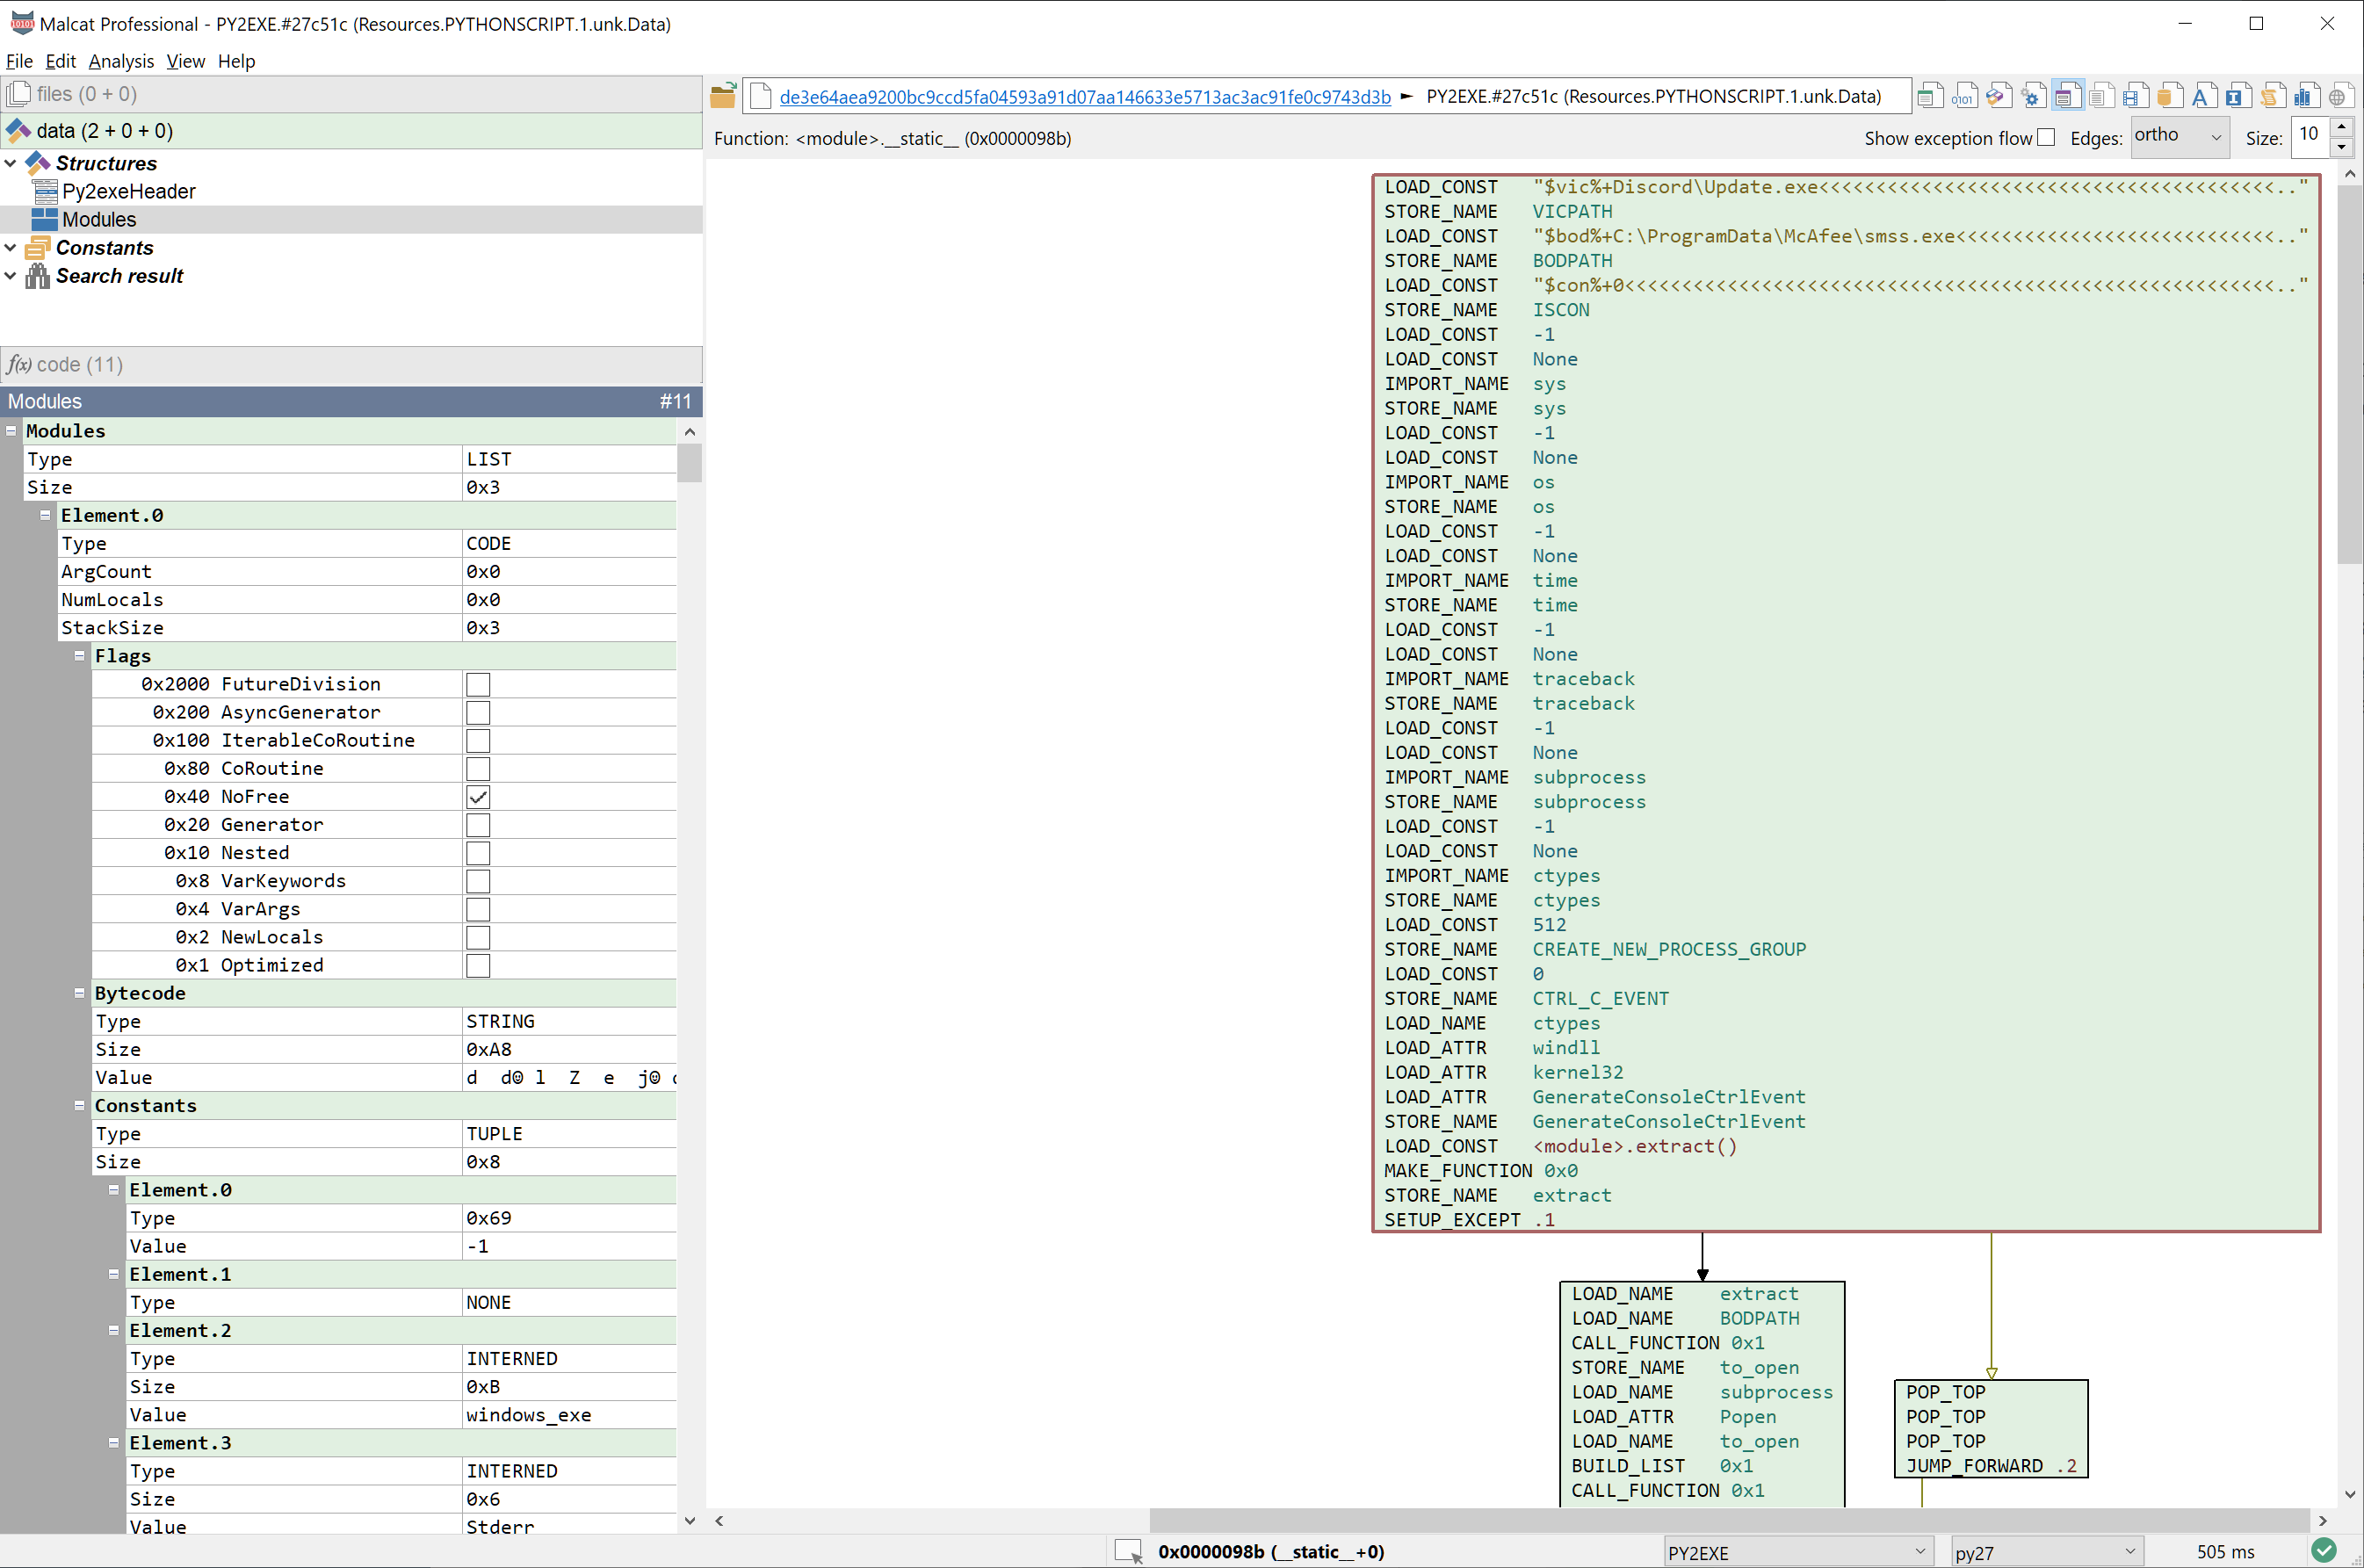Collapse the Search result tree node

point(11,275)
